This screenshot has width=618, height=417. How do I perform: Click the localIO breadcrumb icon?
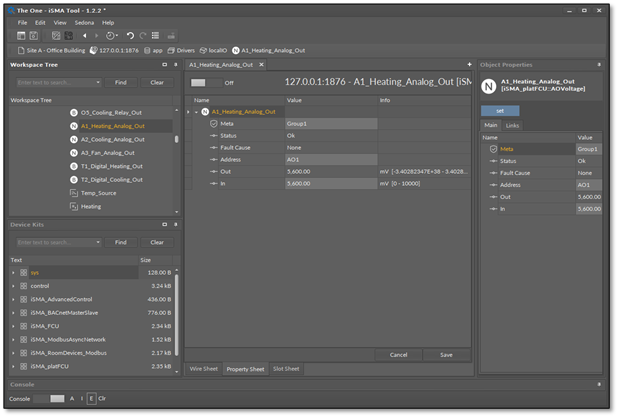[x=203, y=49]
